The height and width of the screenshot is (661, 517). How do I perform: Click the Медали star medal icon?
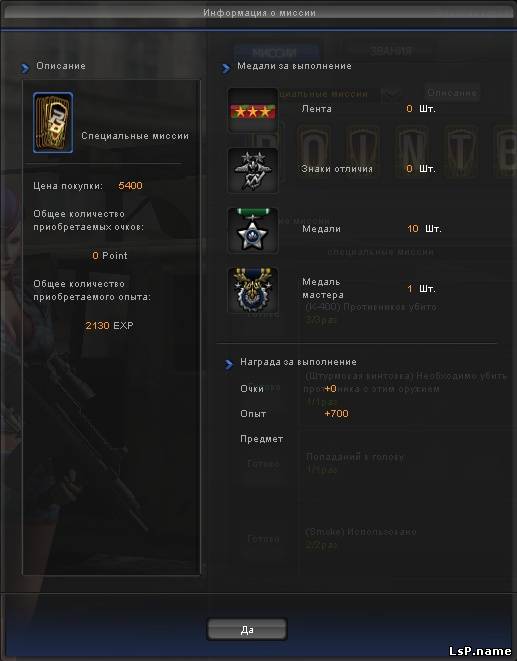253,230
